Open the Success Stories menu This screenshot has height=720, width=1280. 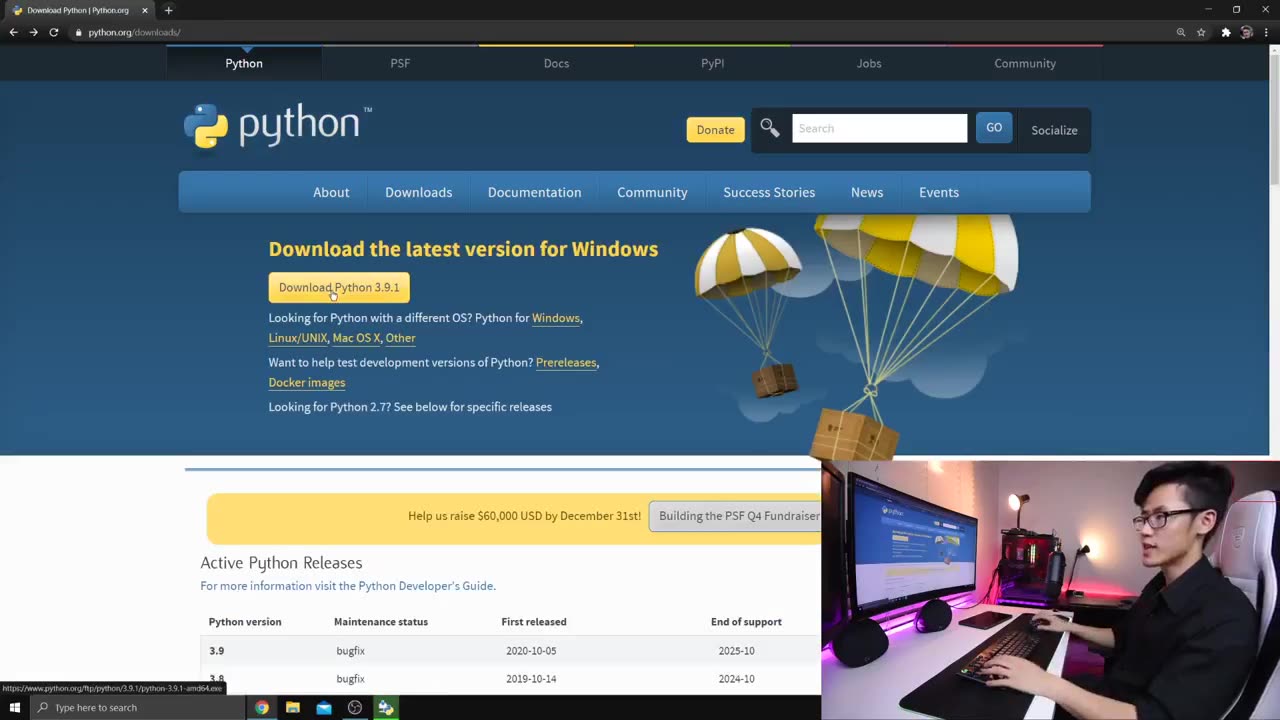click(x=769, y=192)
